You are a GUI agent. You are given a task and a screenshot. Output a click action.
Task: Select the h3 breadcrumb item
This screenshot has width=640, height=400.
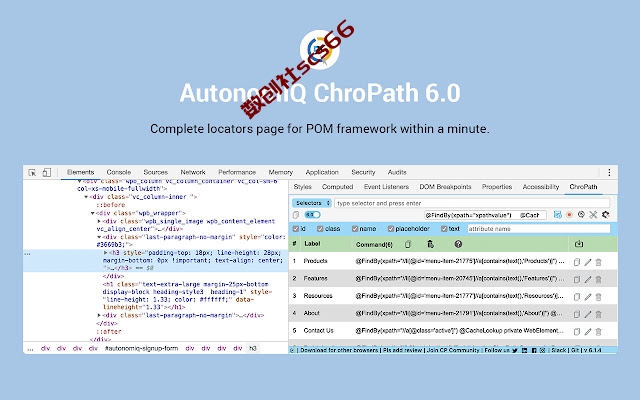point(253,349)
